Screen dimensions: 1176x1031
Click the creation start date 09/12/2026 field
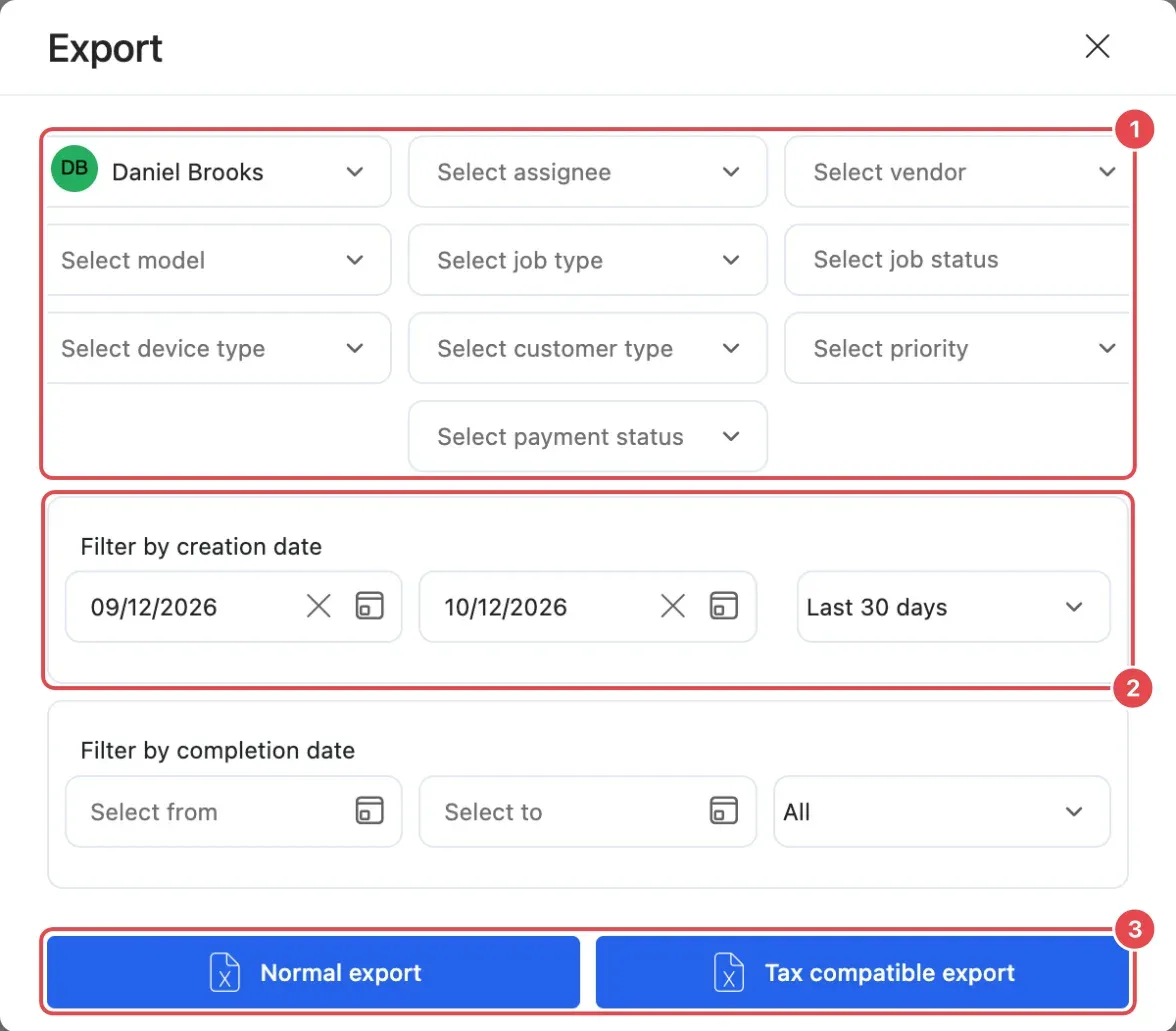click(233, 607)
